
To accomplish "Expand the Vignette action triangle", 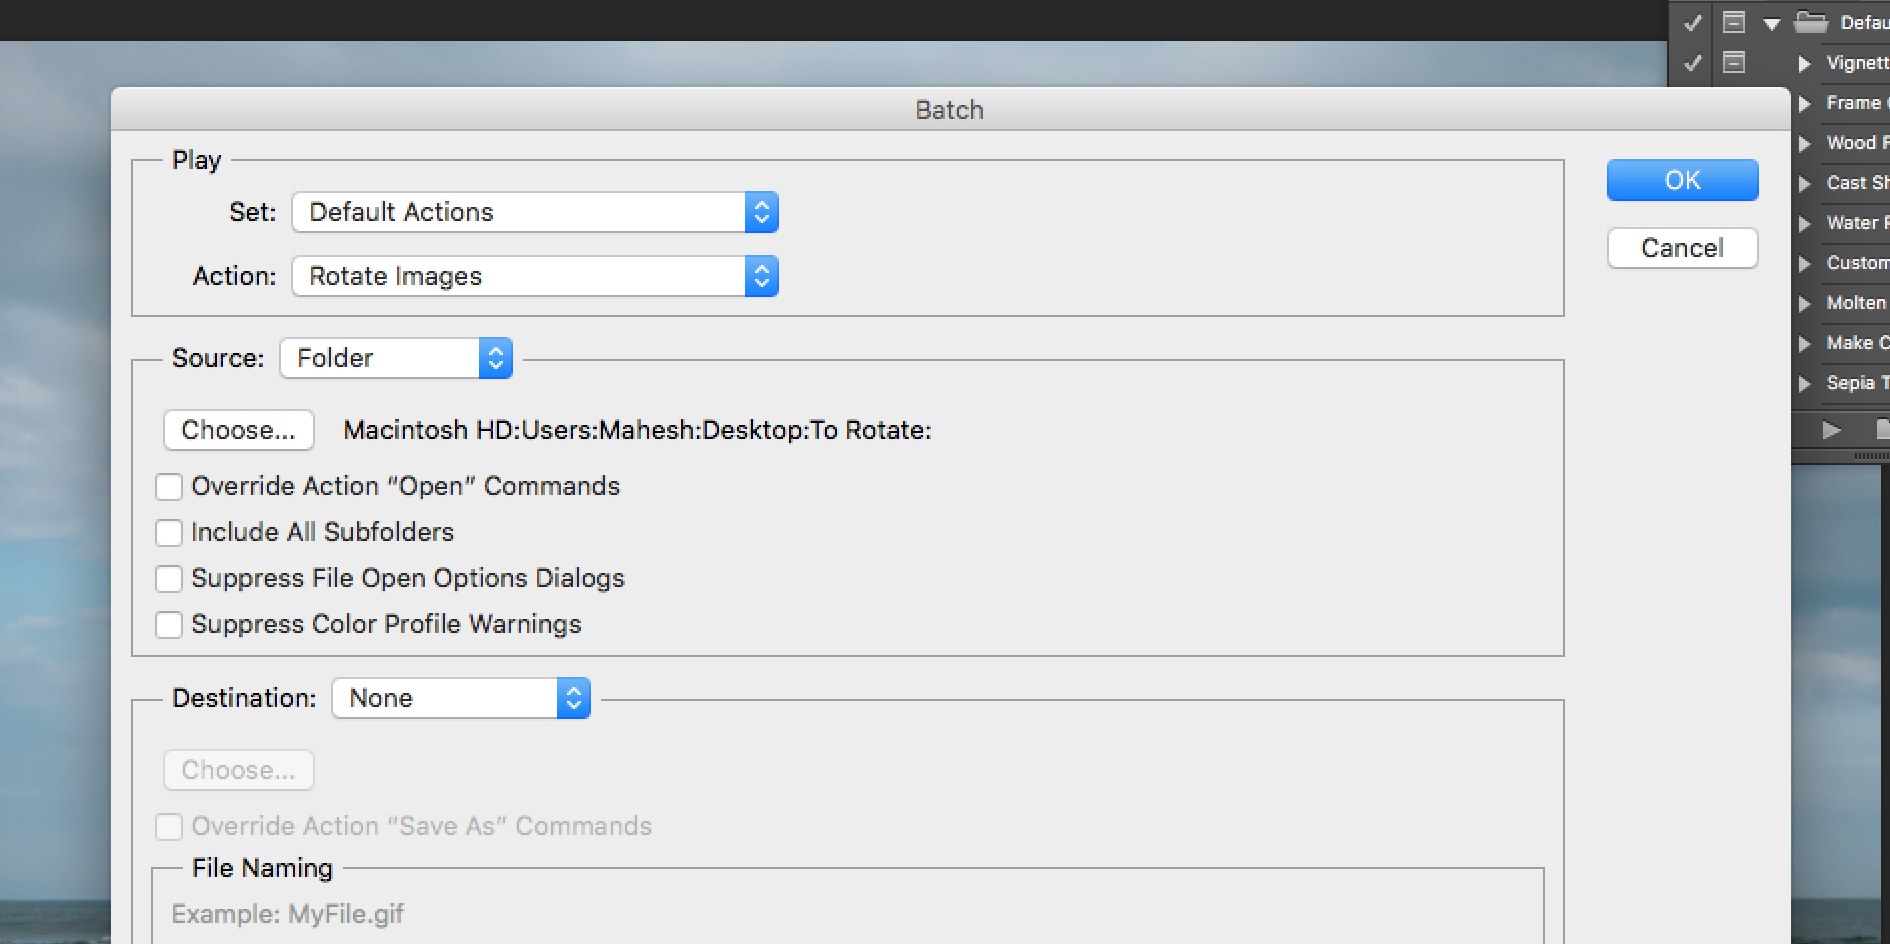I will point(1804,63).
